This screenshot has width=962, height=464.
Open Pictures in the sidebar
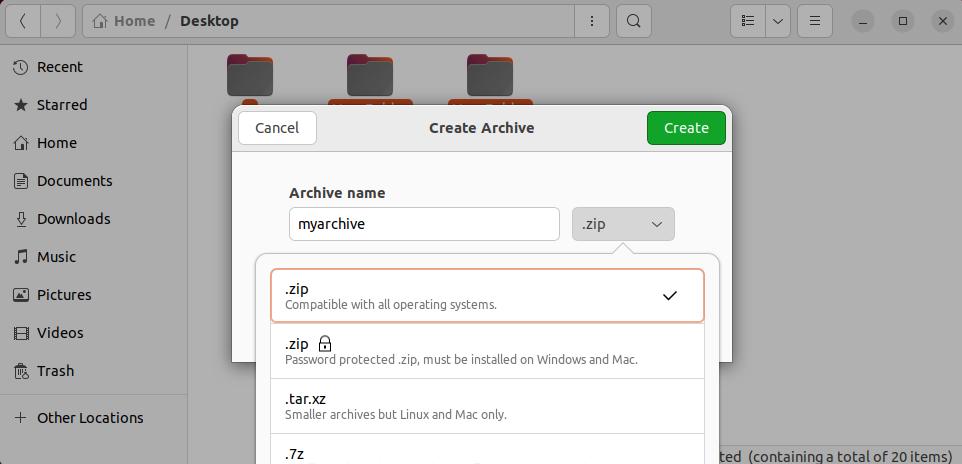[93, 295]
